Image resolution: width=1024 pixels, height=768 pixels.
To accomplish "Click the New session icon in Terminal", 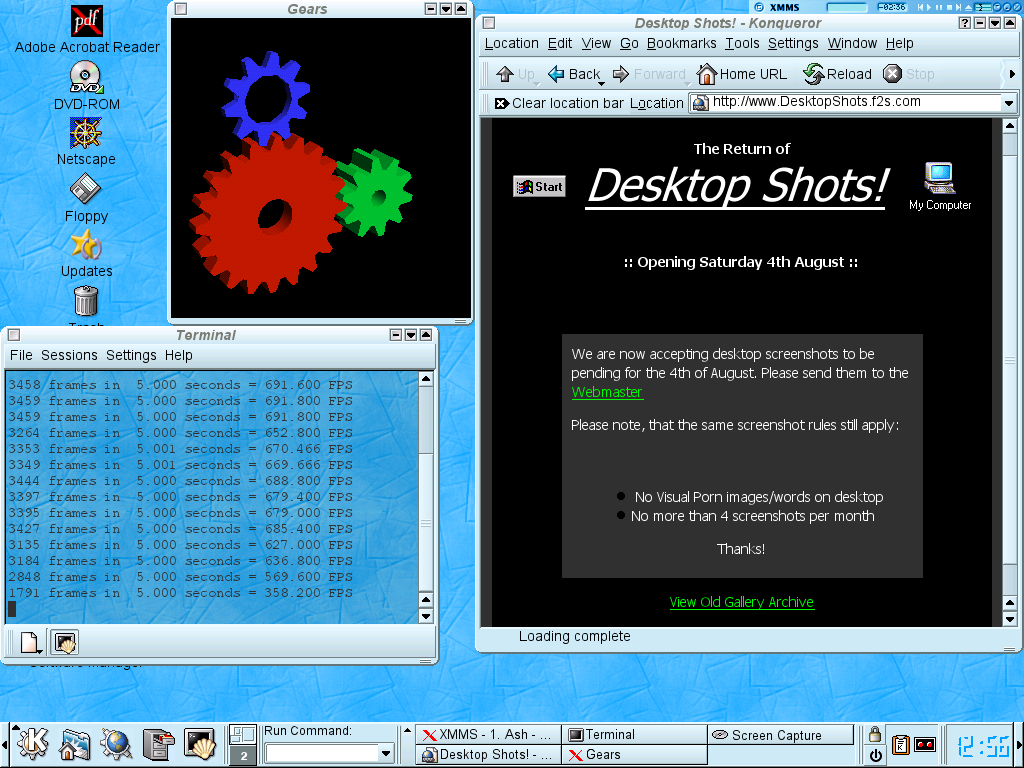I will 30,642.
